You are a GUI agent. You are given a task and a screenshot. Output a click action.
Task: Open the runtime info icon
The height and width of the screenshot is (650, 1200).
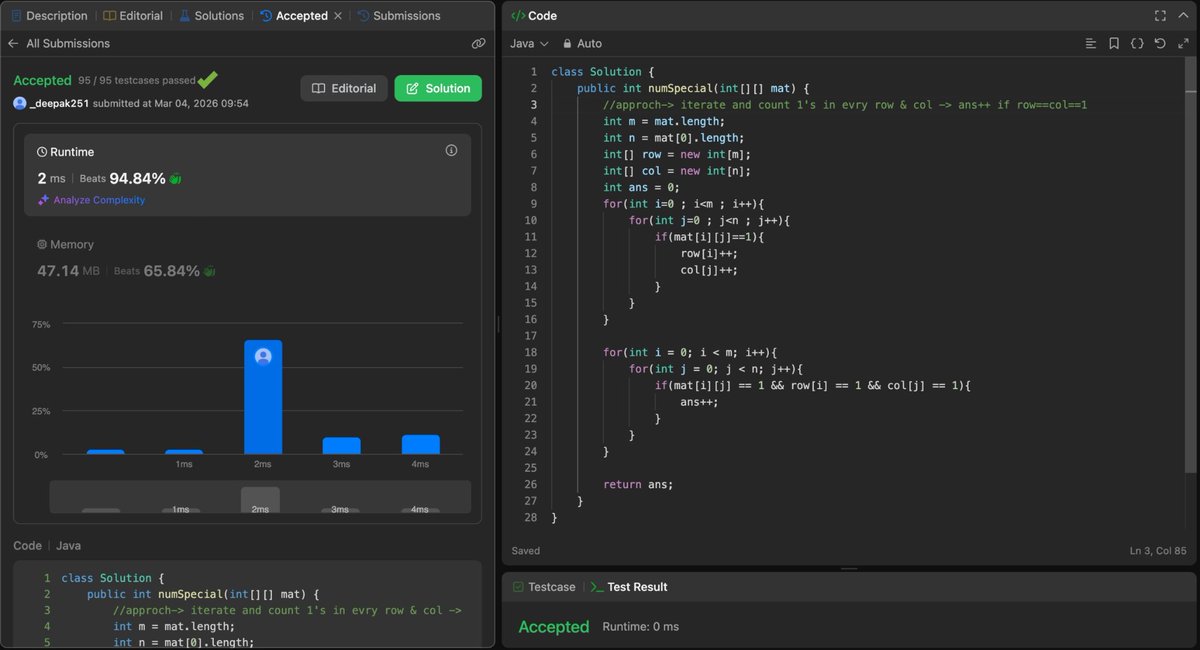(451, 150)
